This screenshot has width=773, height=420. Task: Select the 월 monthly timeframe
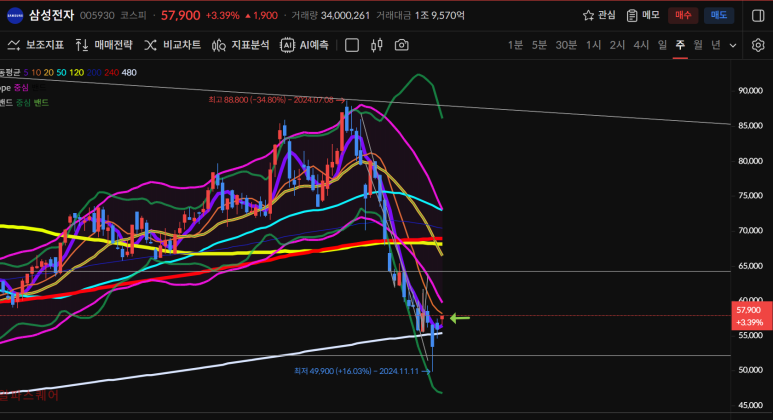point(698,45)
